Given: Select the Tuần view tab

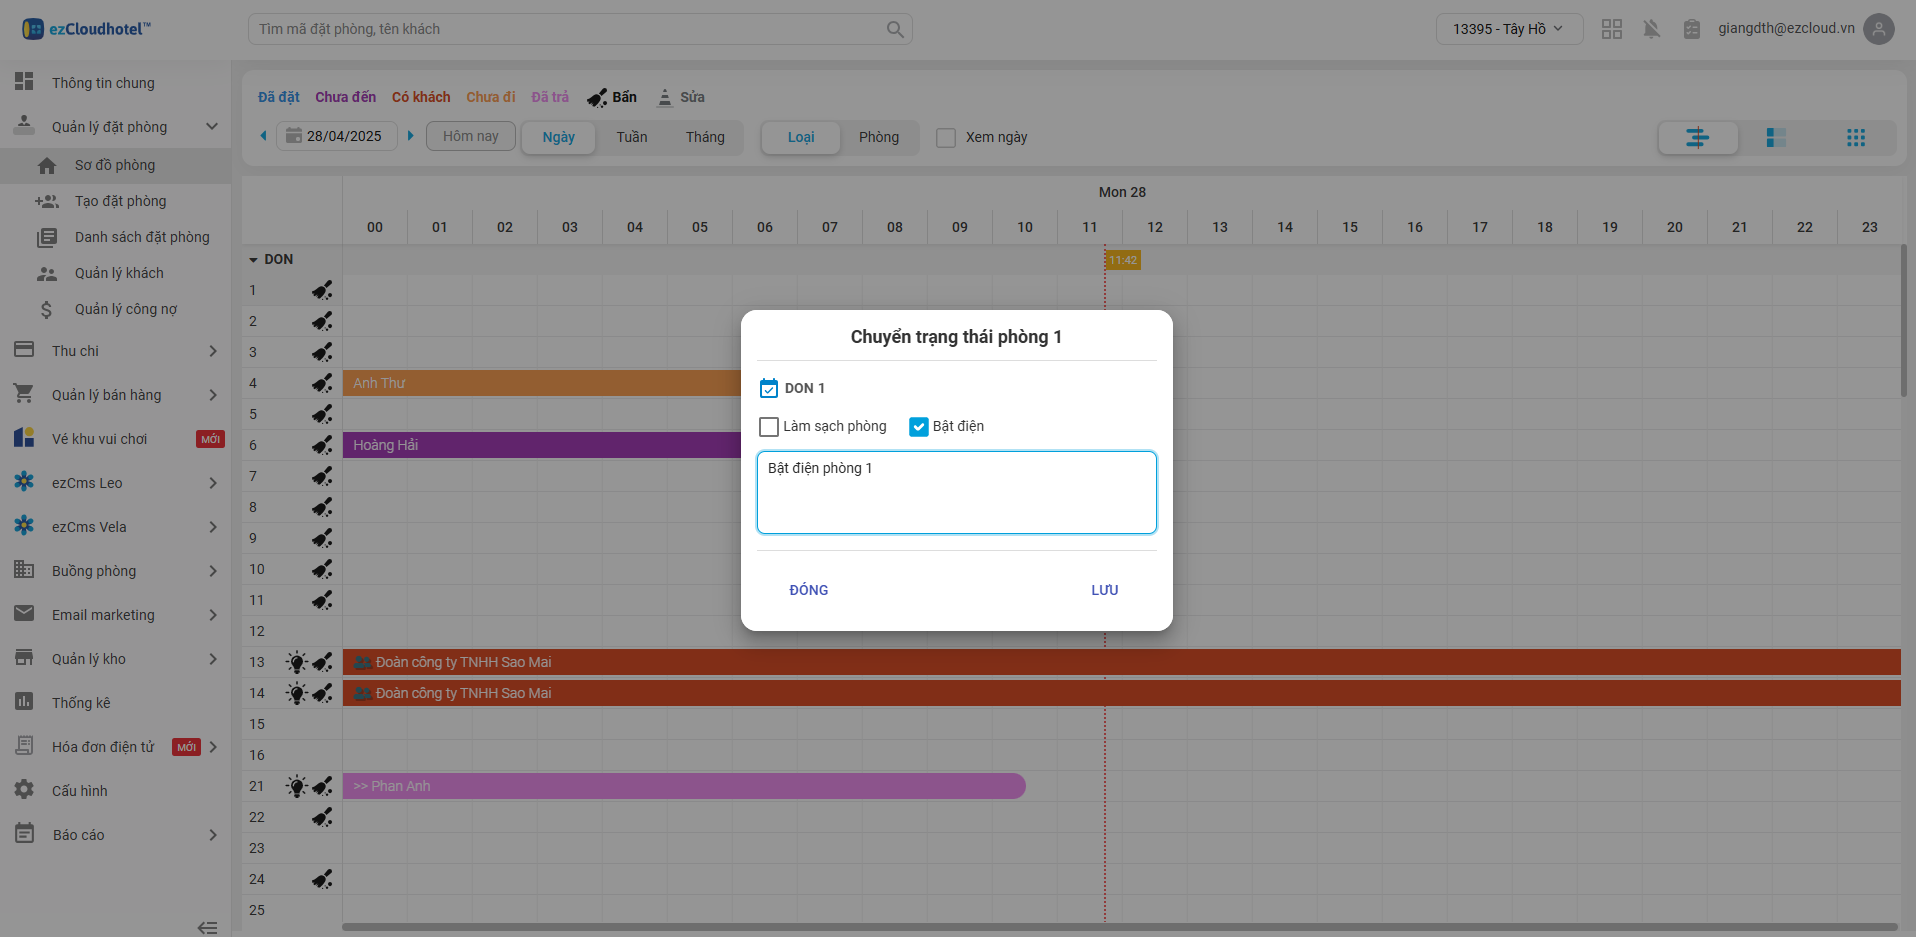Looking at the screenshot, I should [631, 137].
